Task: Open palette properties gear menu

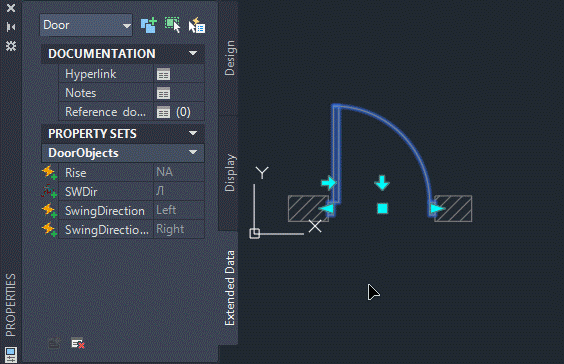Action: (x=11, y=46)
